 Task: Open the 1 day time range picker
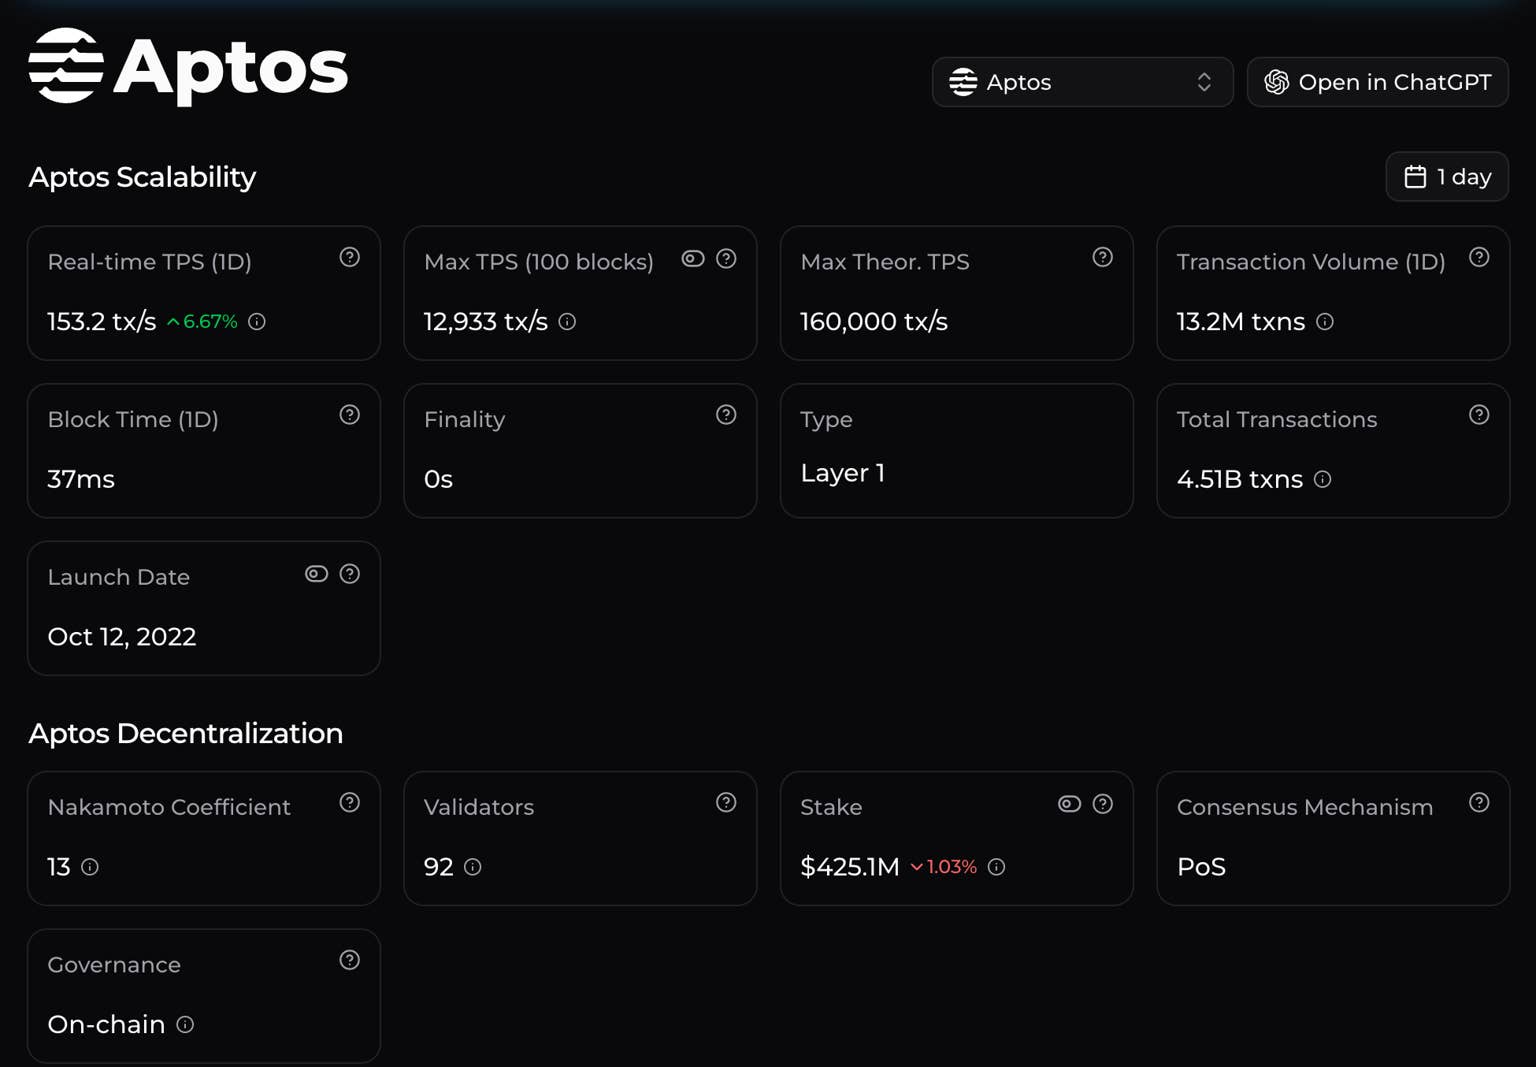(x=1447, y=177)
